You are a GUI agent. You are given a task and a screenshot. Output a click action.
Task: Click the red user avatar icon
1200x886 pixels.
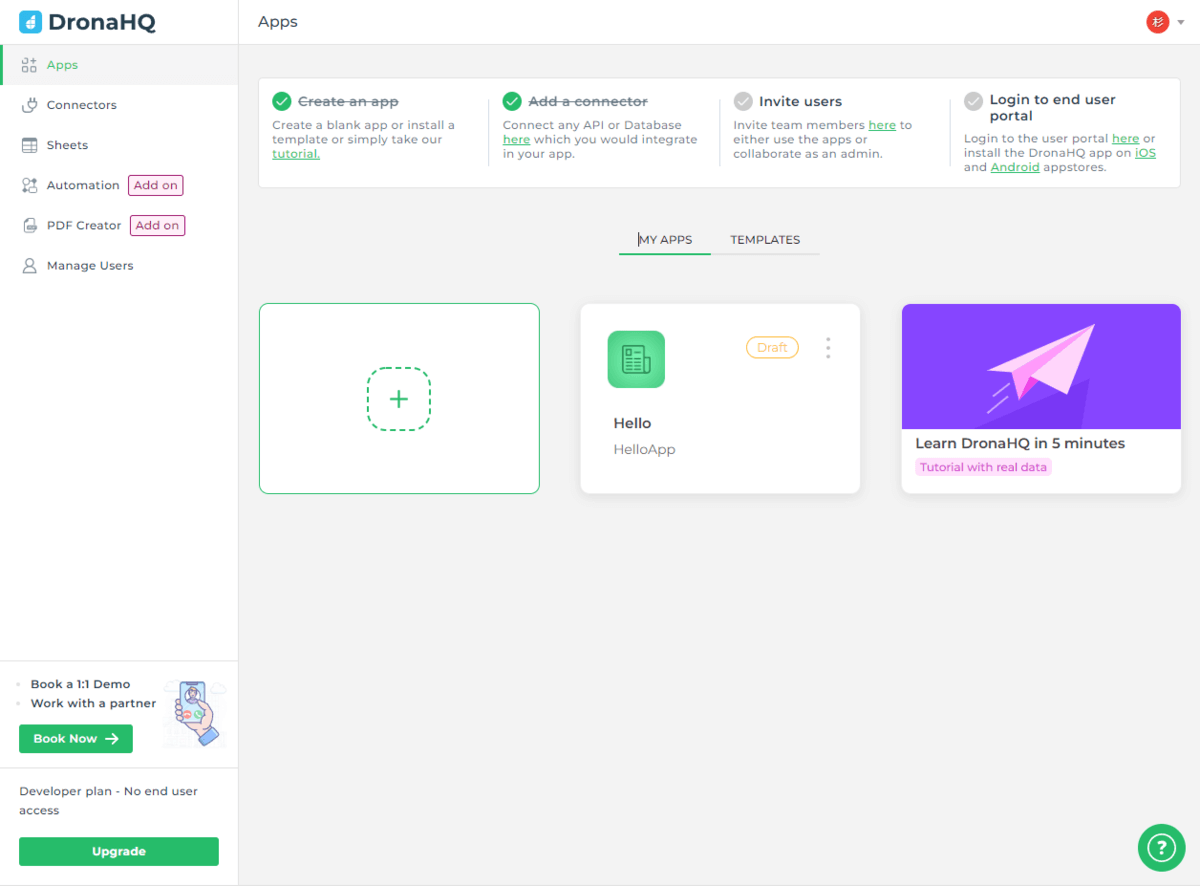click(x=1158, y=22)
